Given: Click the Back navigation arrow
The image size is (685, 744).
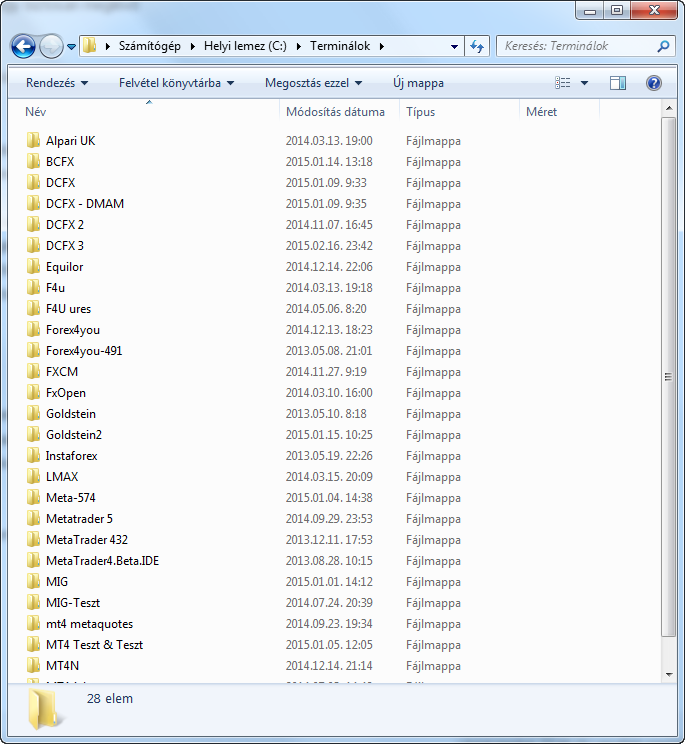Looking at the screenshot, I should (x=23, y=46).
